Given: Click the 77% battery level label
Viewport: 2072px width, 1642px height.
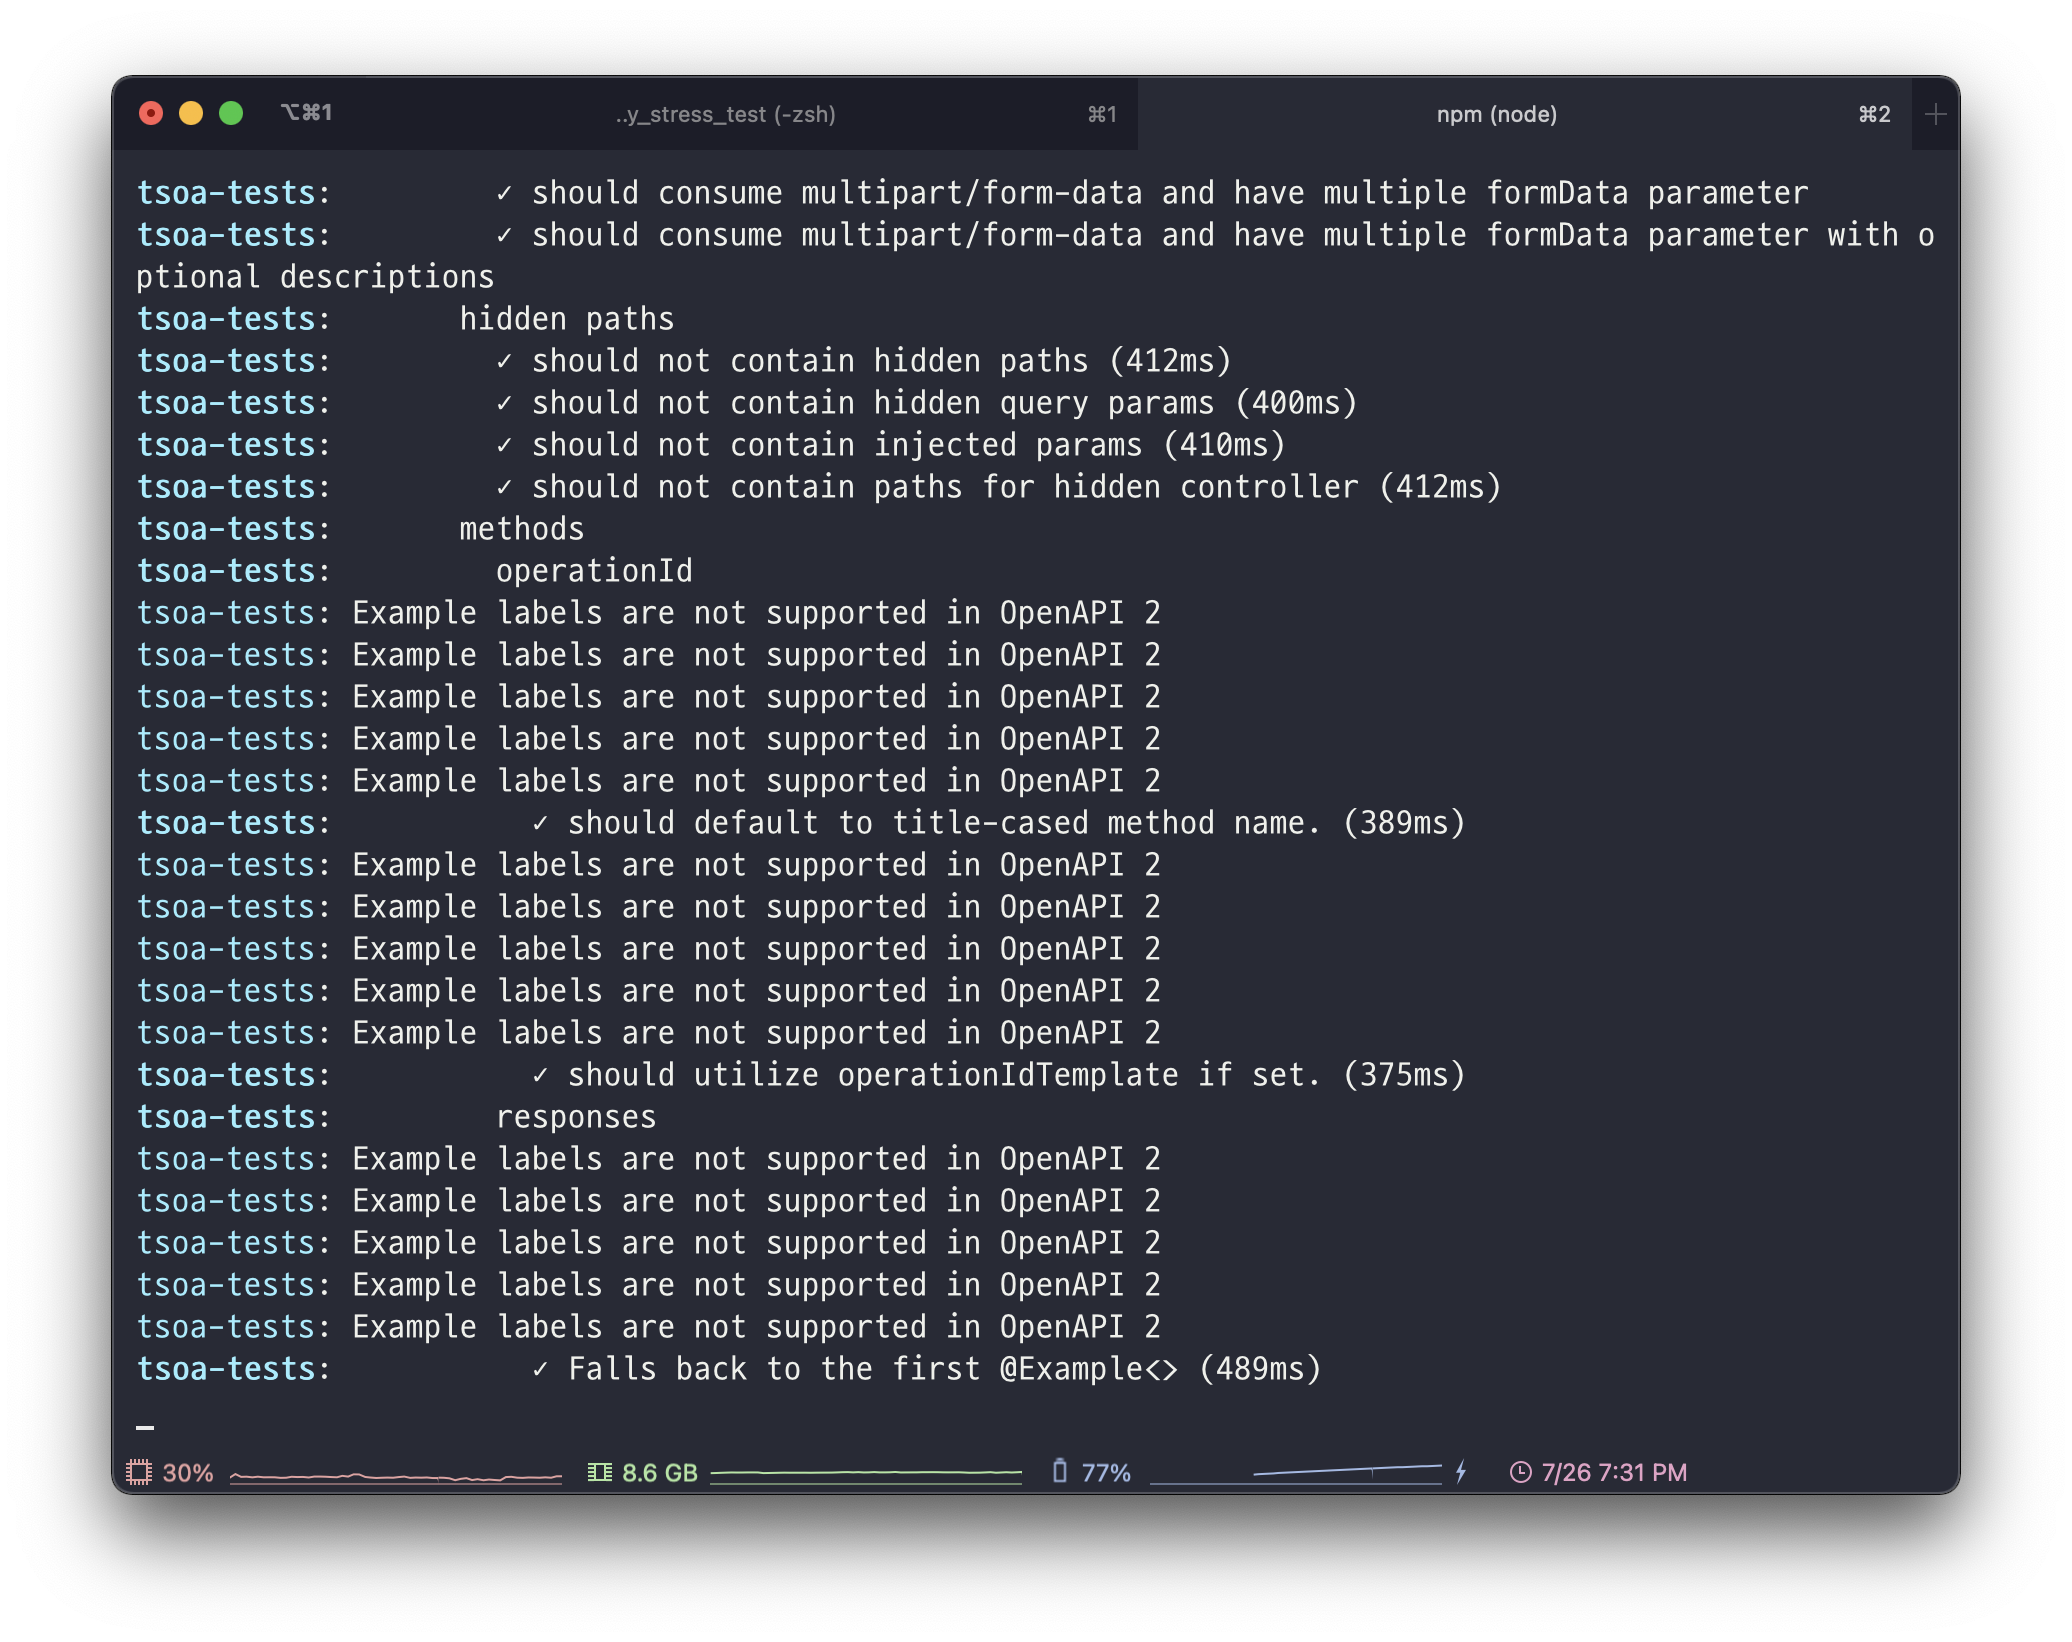Looking at the screenshot, I should point(1106,1472).
